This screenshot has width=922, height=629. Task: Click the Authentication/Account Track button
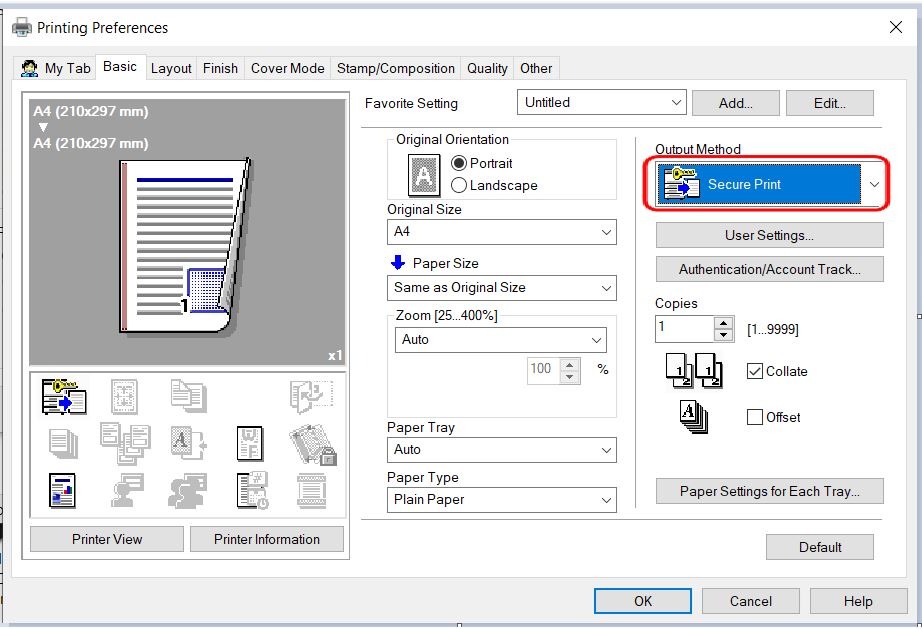coord(769,269)
